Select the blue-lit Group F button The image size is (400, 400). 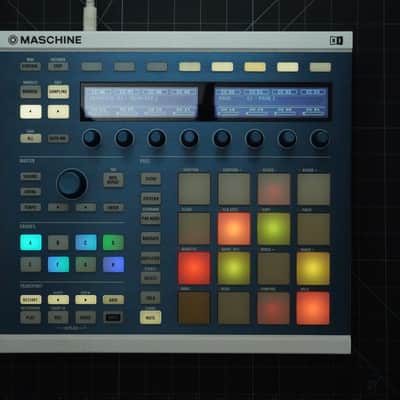pyautogui.click(x=58, y=264)
